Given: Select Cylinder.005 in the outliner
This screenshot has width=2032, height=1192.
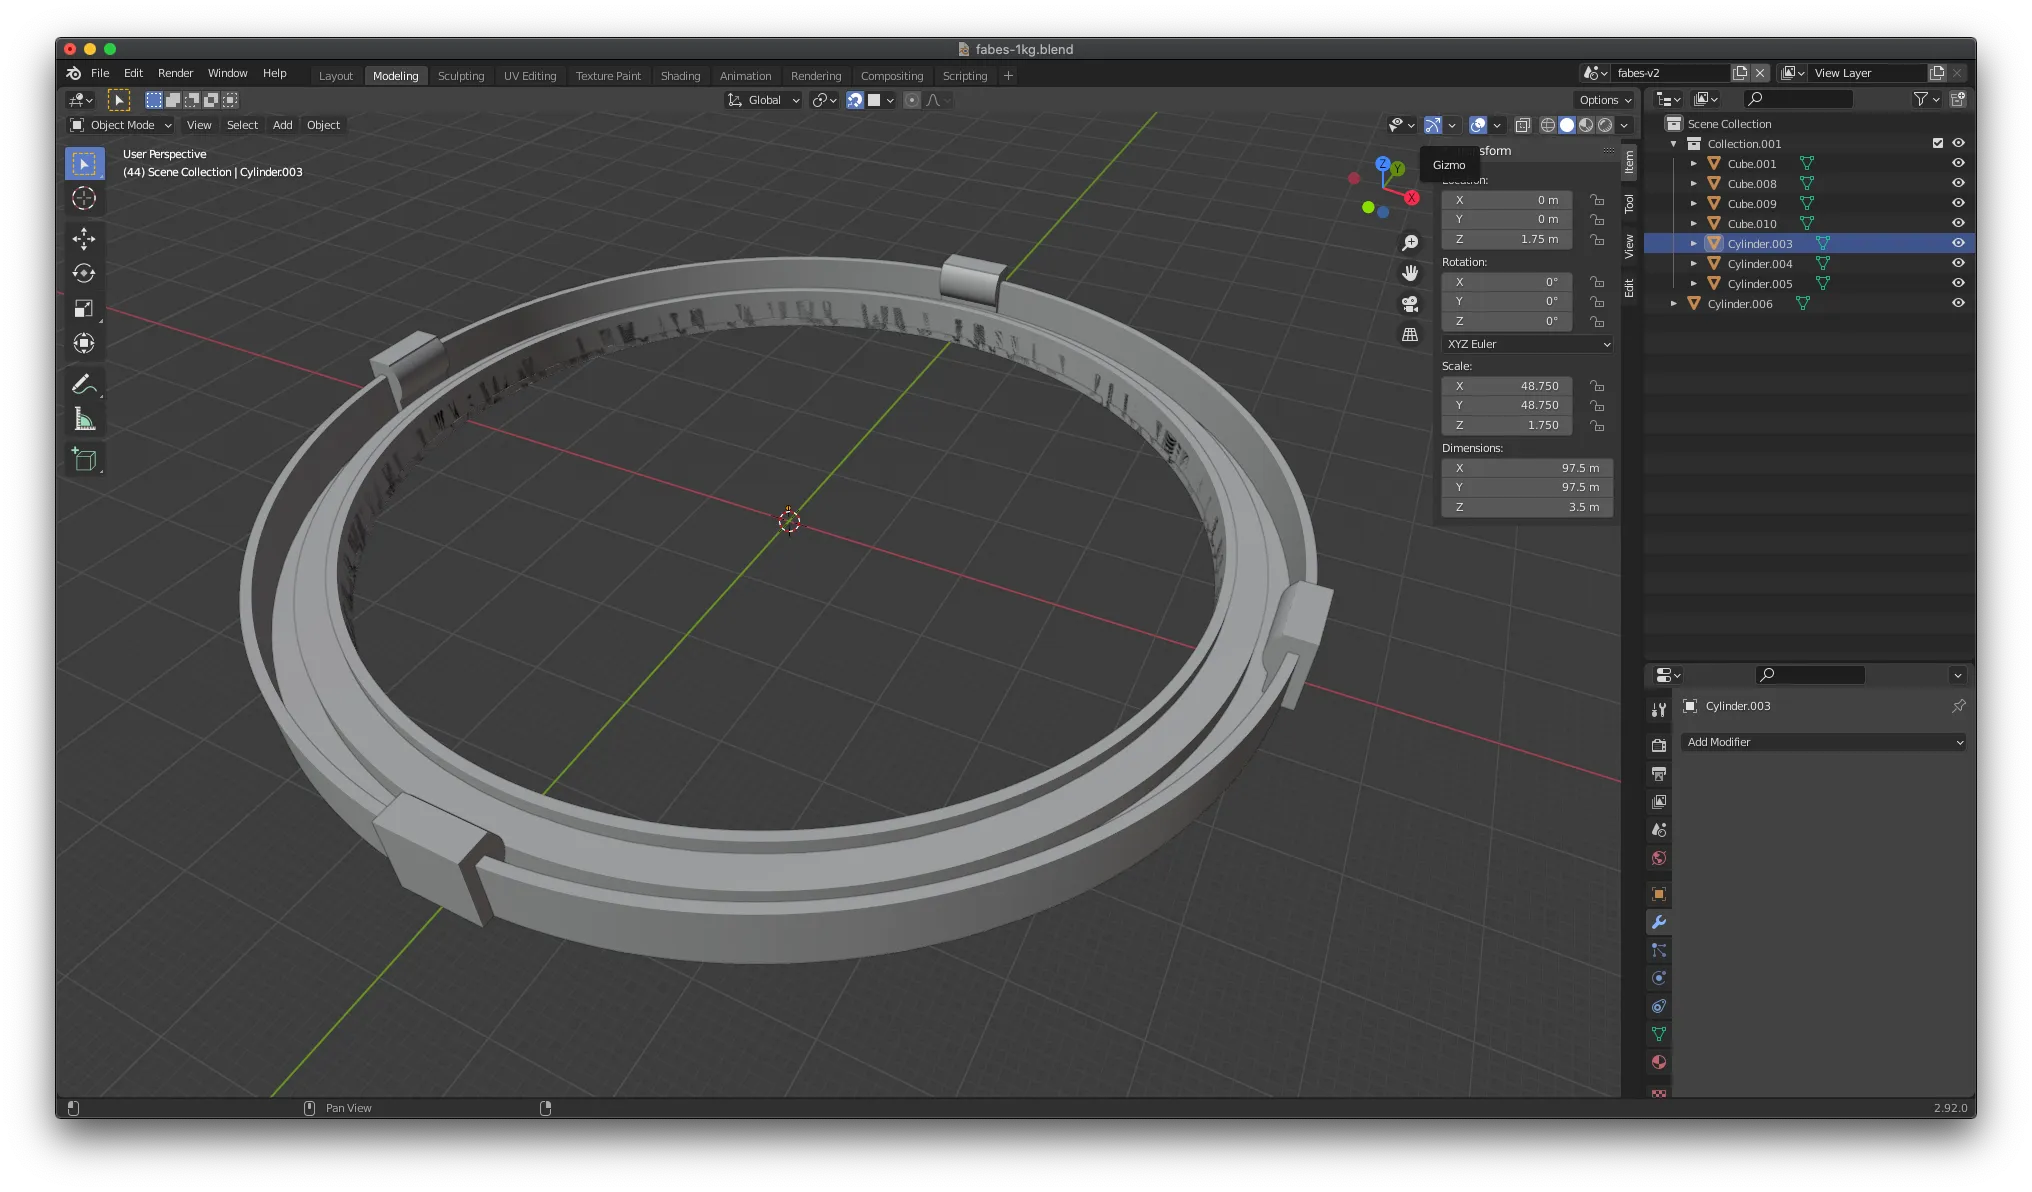Looking at the screenshot, I should pyautogui.click(x=1759, y=284).
